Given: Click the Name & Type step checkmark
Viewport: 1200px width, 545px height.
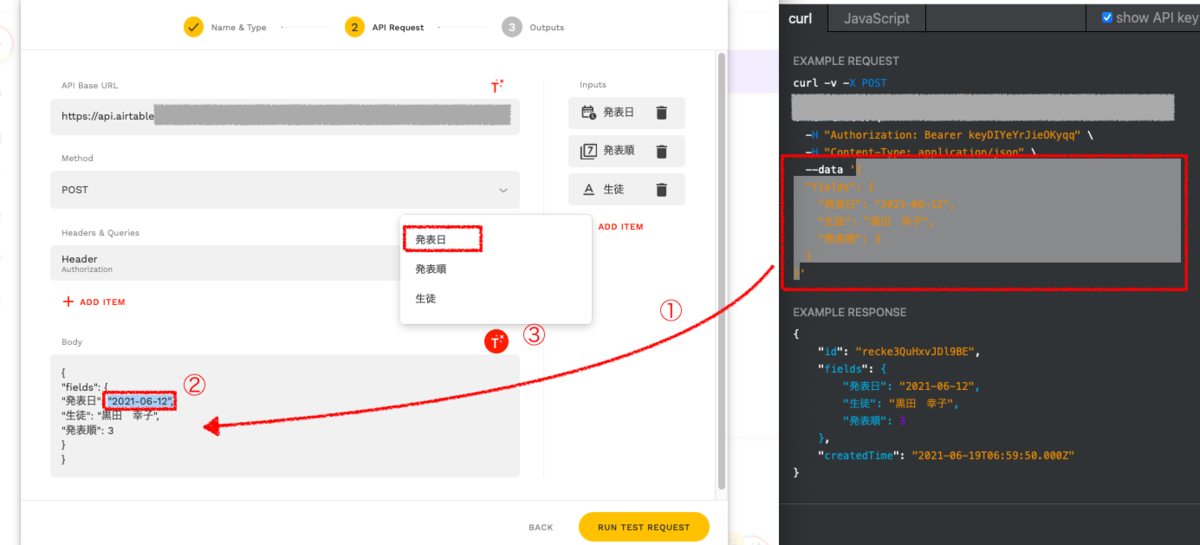Looking at the screenshot, I should click(194, 27).
